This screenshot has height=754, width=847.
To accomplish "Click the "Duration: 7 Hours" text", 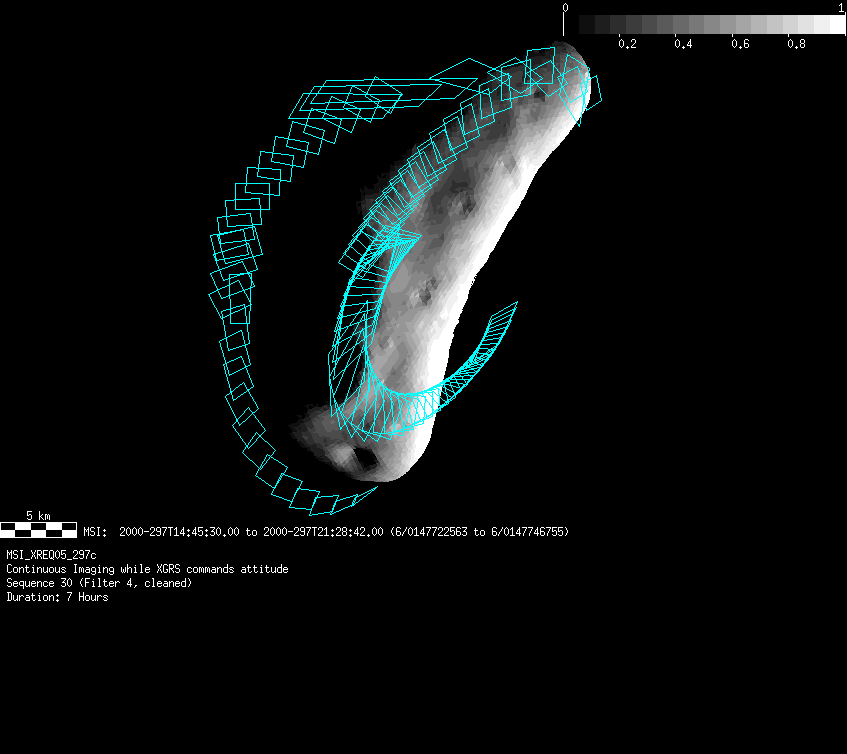I will click(57, 597).
